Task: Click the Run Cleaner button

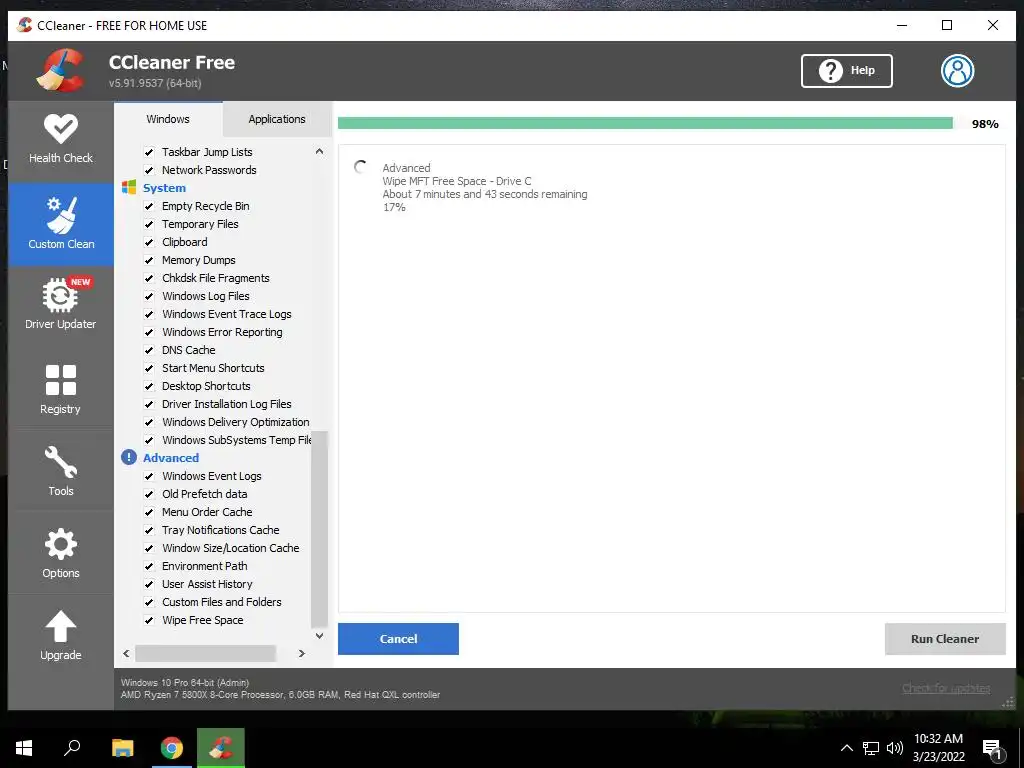Action: click(945, 639)
